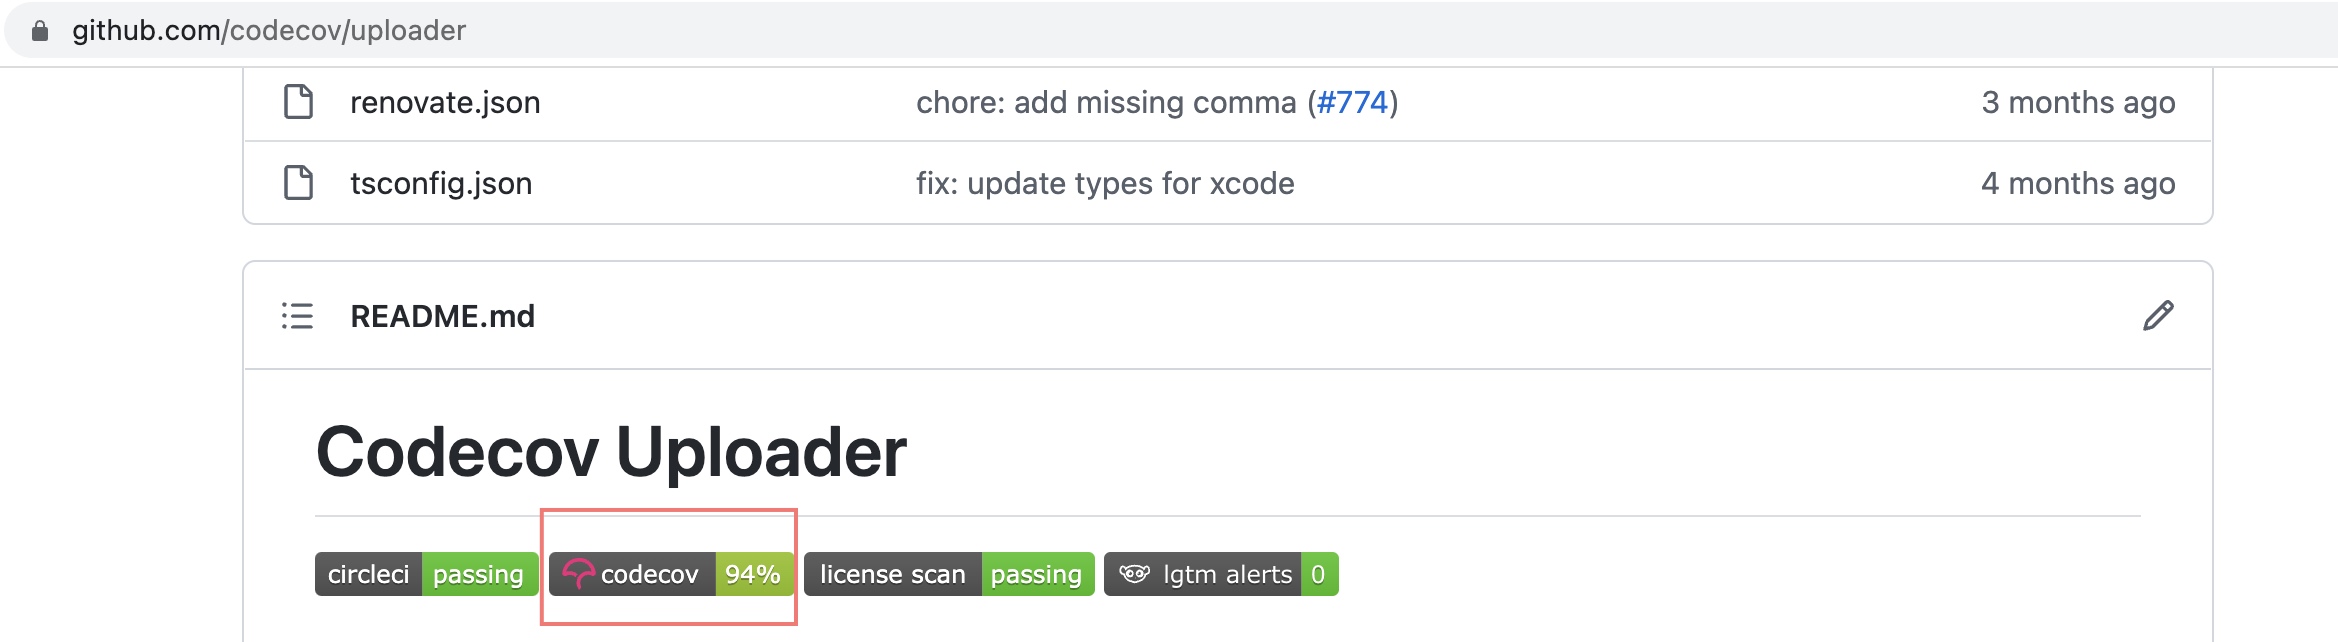Click the renovate.json file icon
This screenshot has height=642, width=2338.
coord(298,102)
